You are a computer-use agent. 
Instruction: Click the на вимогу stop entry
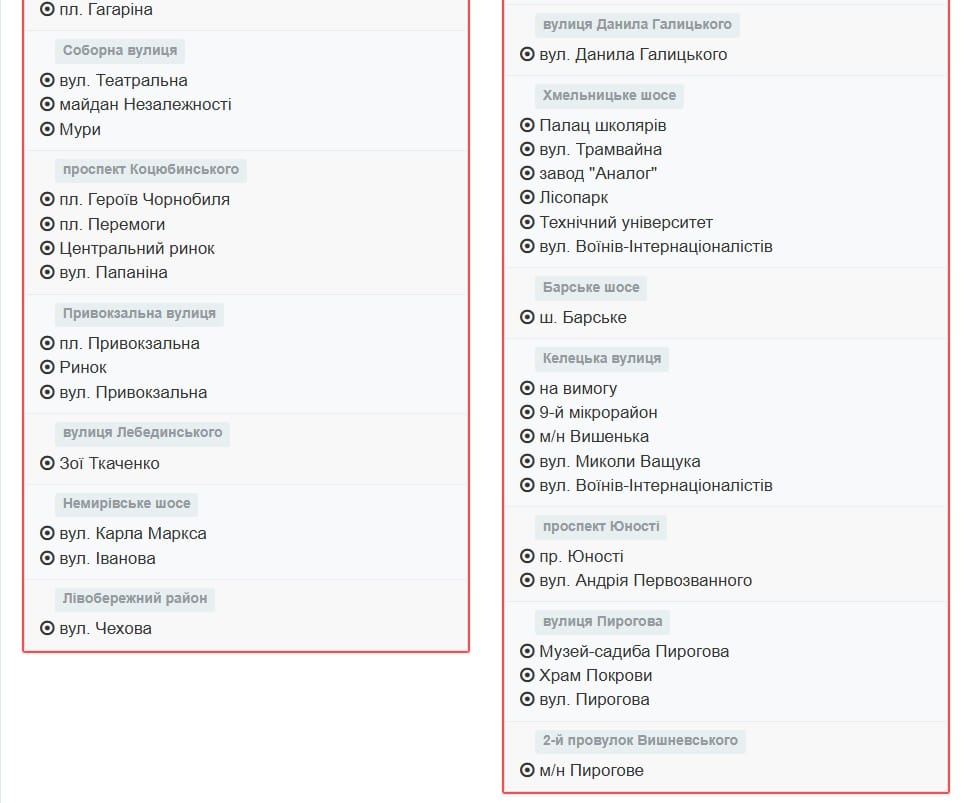577,387
